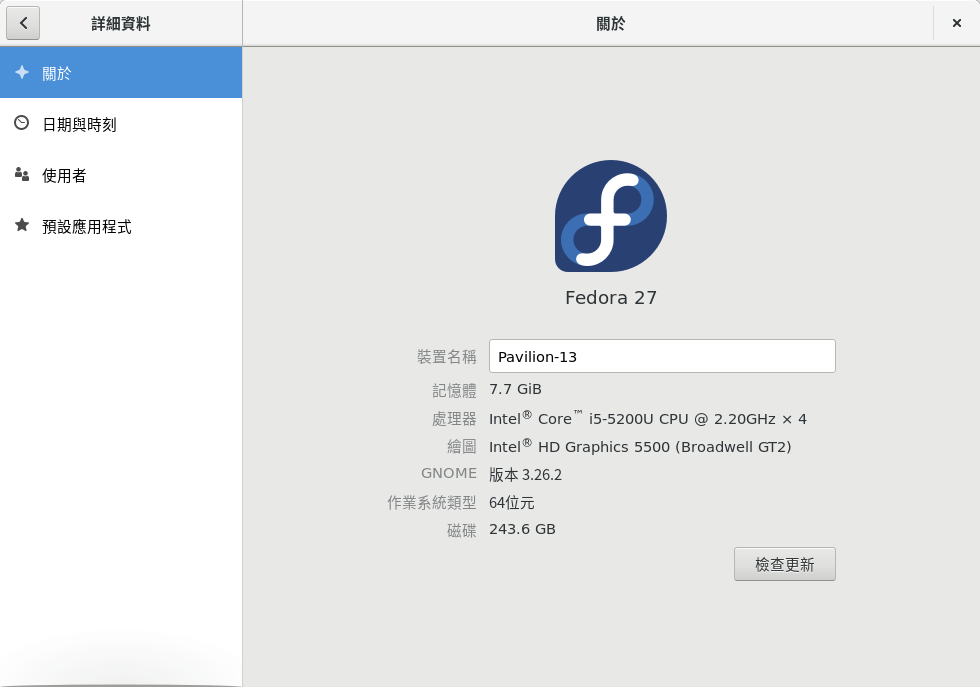This screenshot has width=980, height=687.
Task: Click the Fedora 27 title text
Action: (x=611, y=298)
